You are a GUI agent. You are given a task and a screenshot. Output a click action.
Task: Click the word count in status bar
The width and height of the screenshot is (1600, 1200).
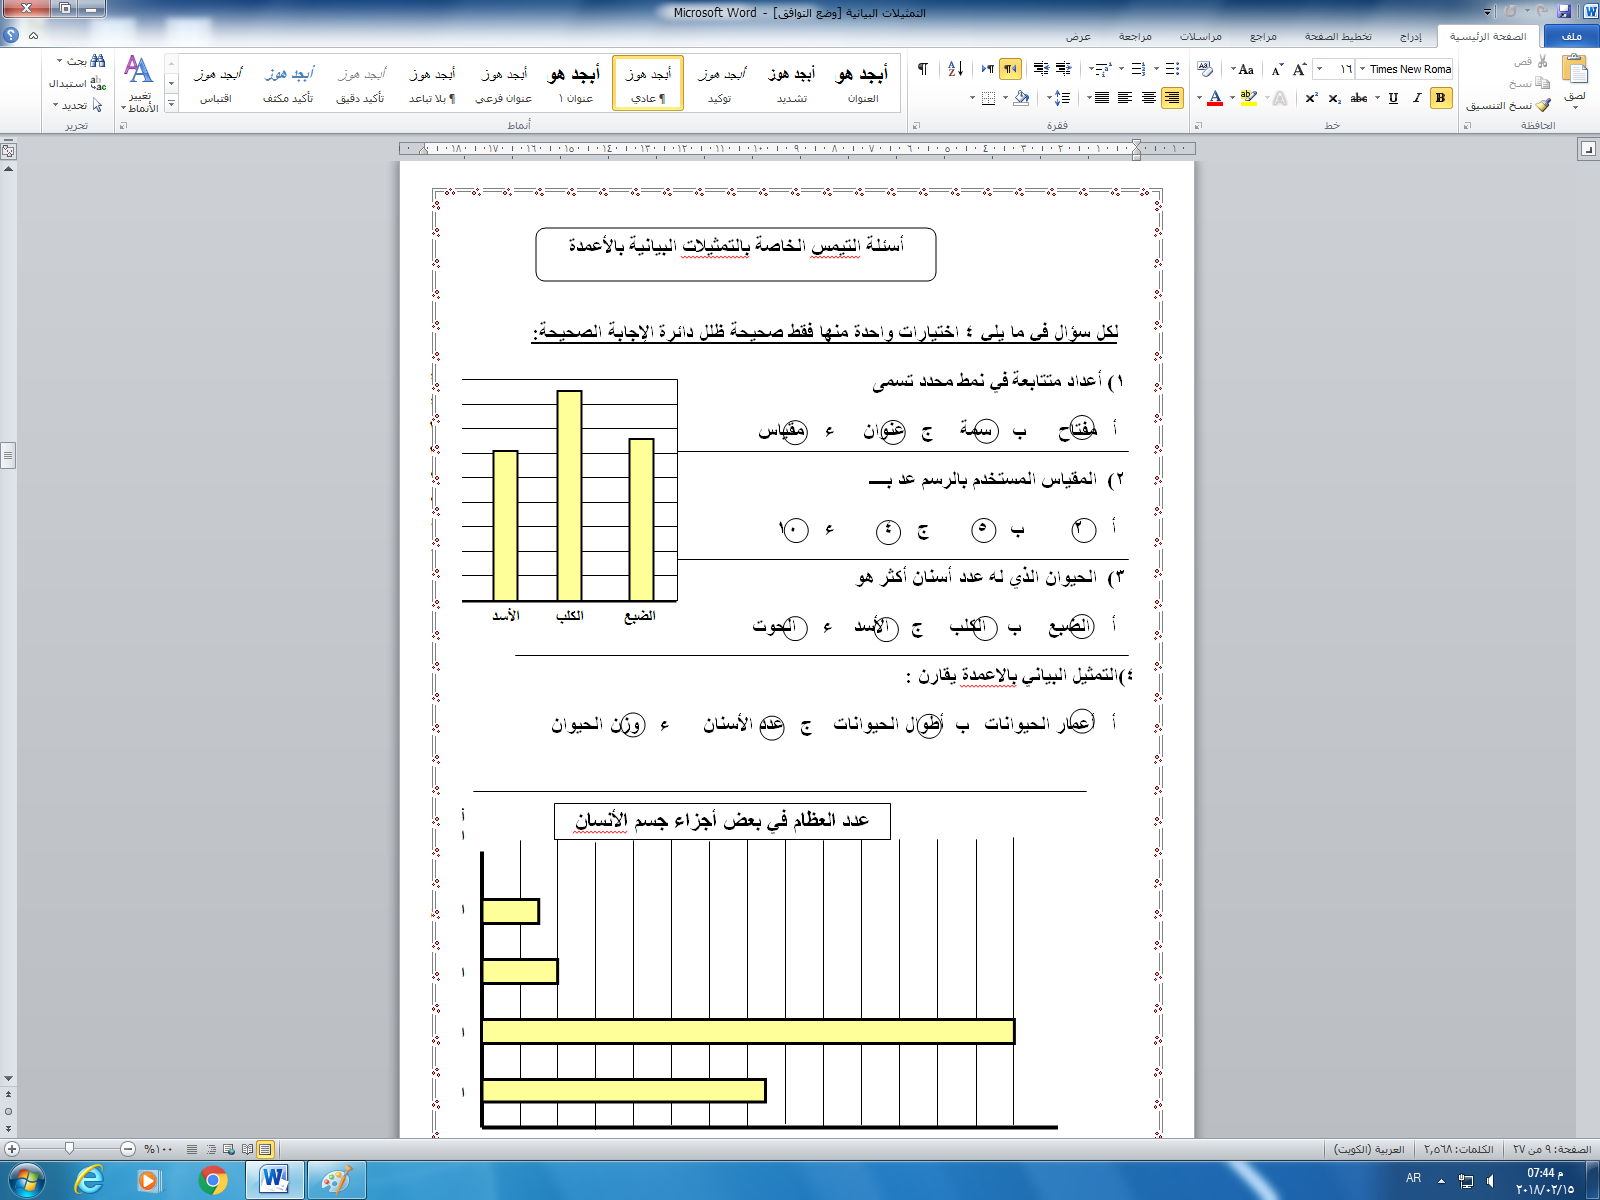[1459, 1150]
